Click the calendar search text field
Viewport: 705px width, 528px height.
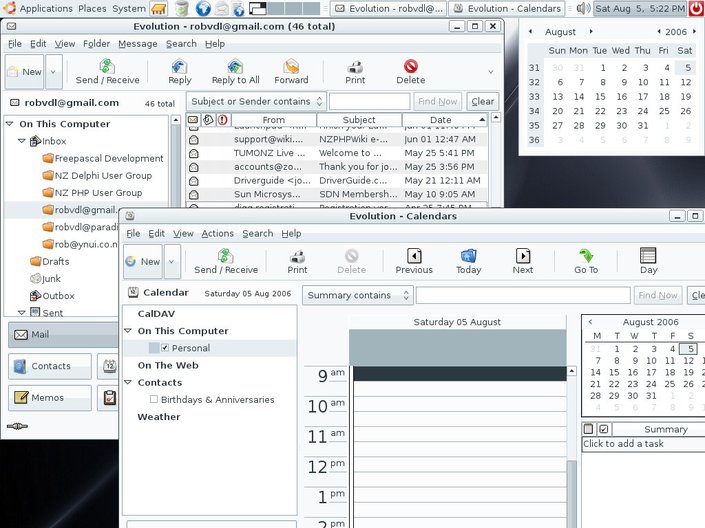click(x=523, y=295)
